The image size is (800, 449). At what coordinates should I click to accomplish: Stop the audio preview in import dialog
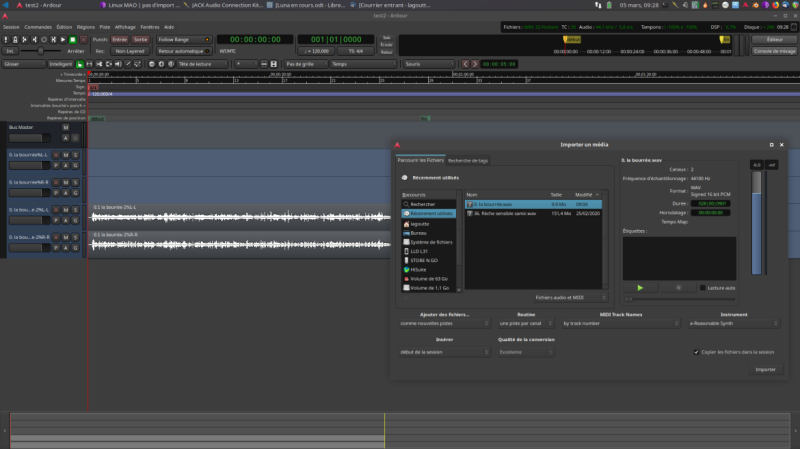click(x=678, y=287)
